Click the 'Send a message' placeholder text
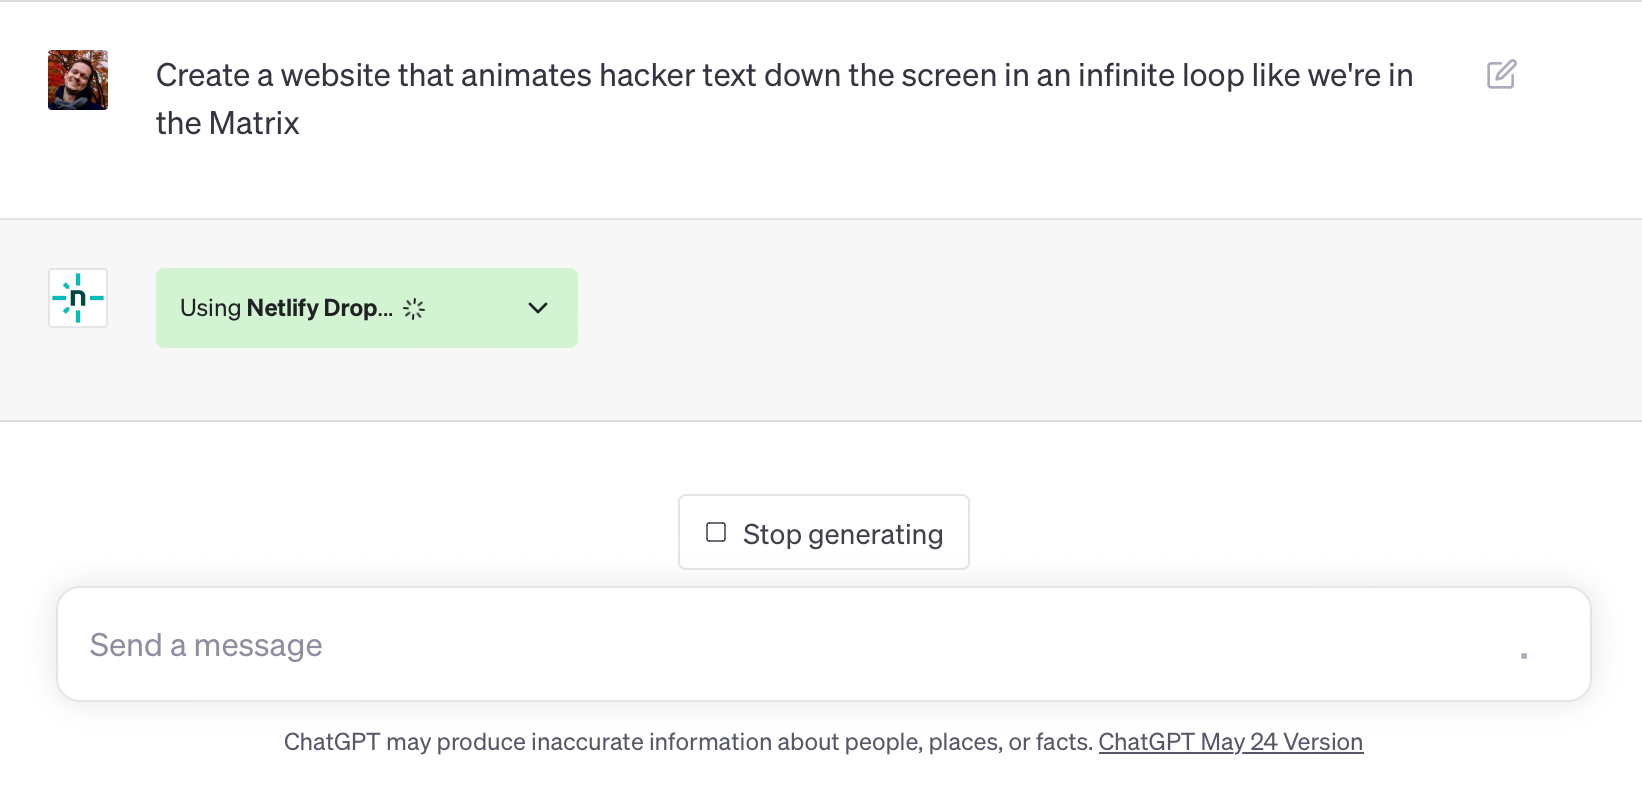Viewport: 1642px width, 806px height. coord(206,645)
